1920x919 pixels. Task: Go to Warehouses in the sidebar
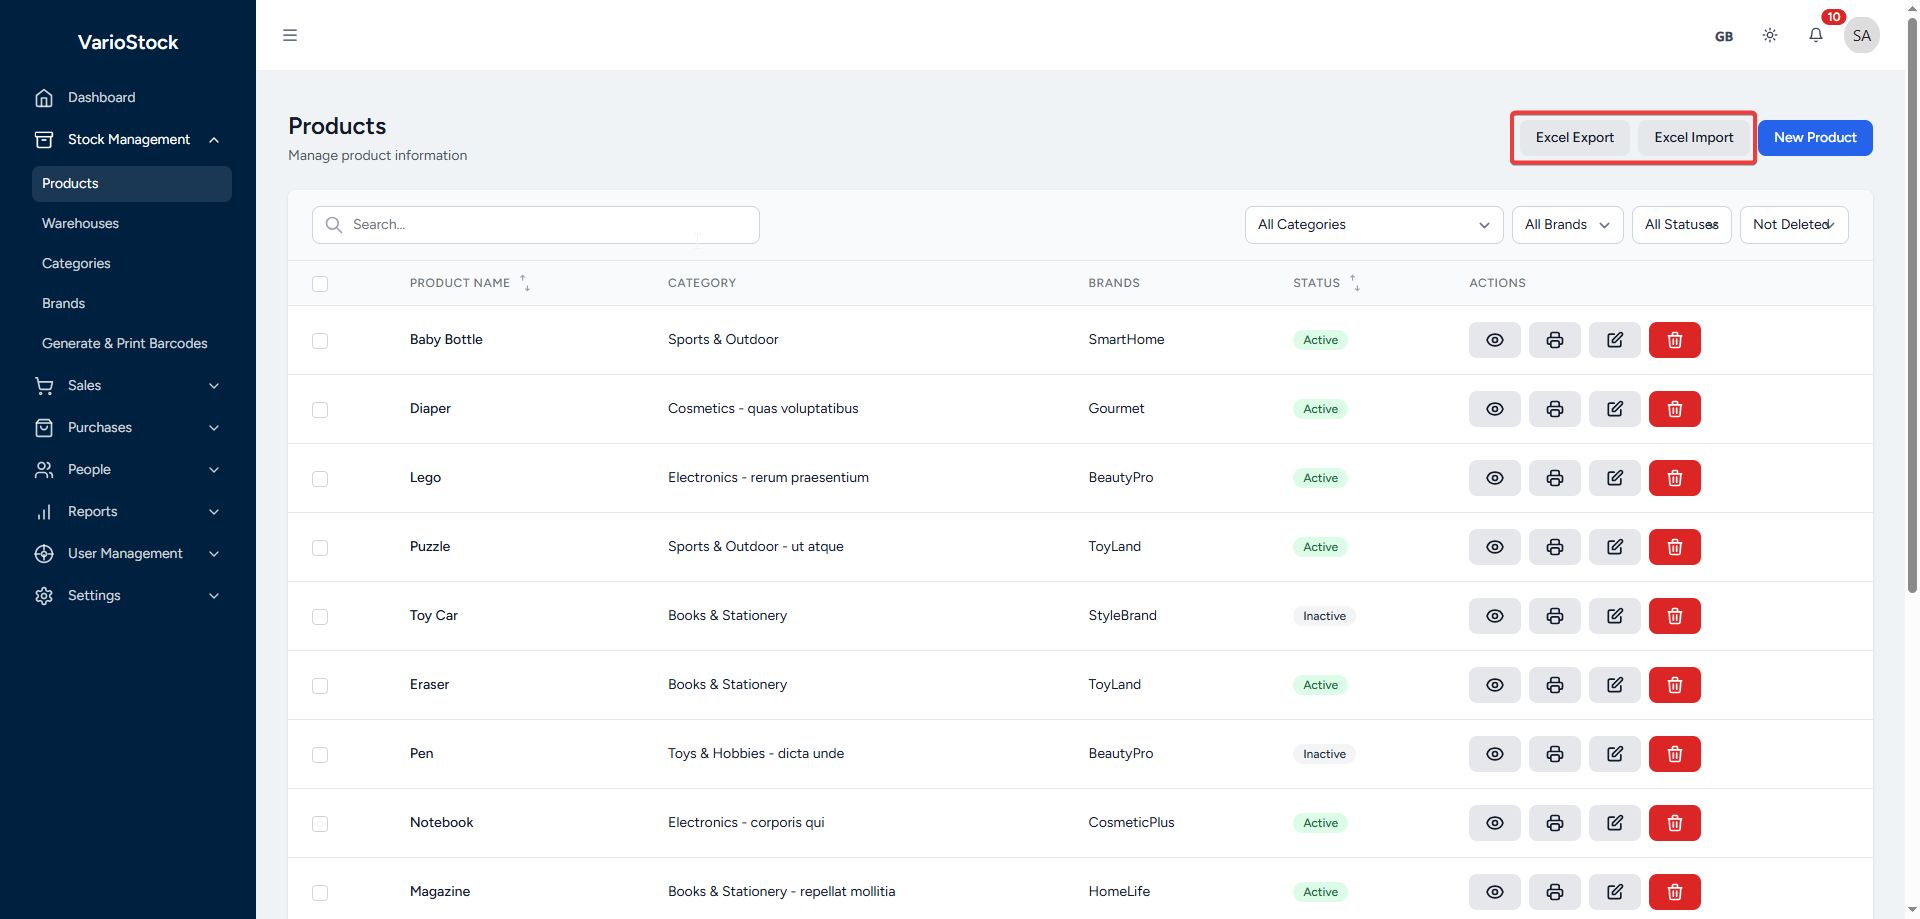click(x=80, y=224)
